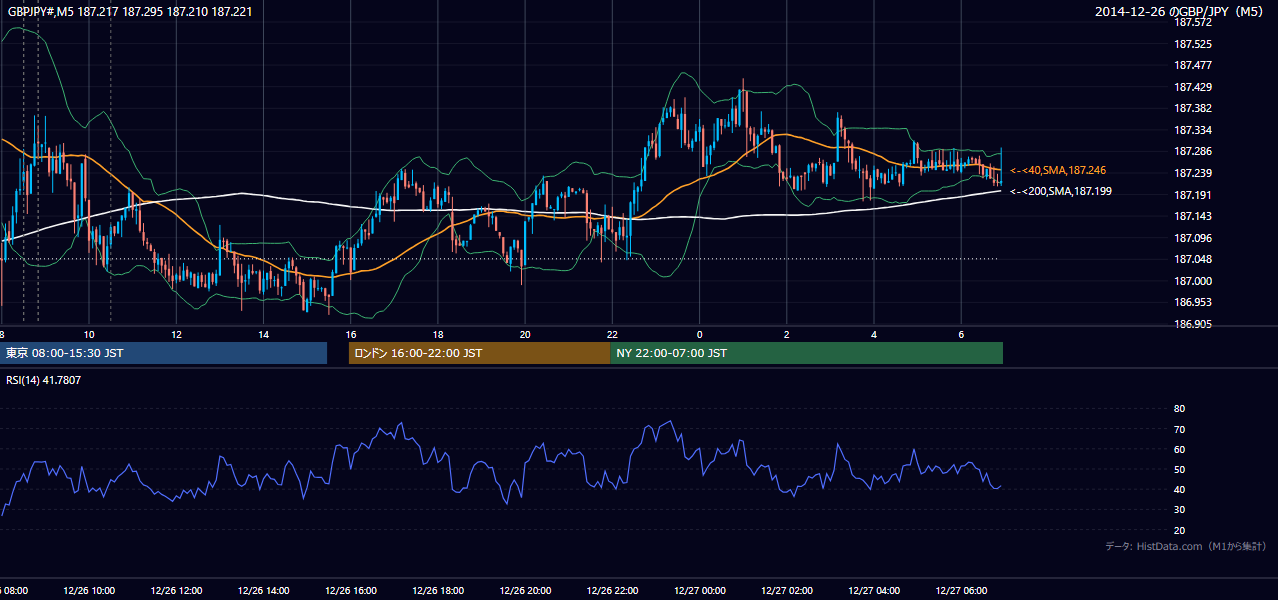Viewport: 1278px width, 600px height.
Task: Click price level 187.382 on axis
Action: (x=1193, y=109)
